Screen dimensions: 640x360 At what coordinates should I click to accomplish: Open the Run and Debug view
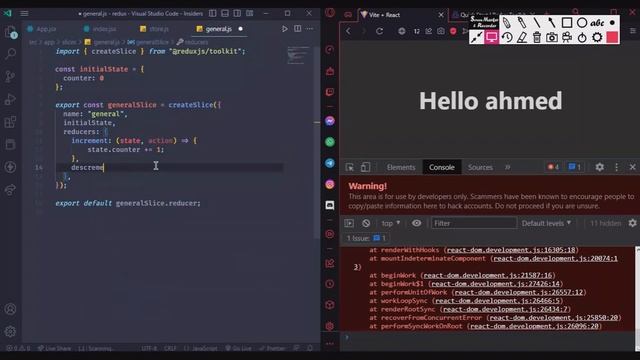click(x=10, y=99)
